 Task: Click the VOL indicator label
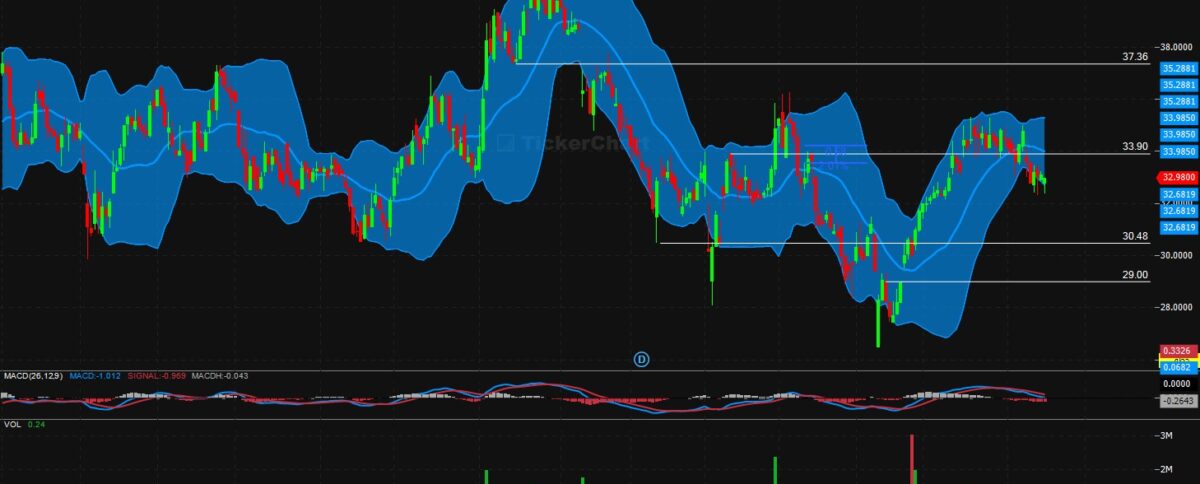pyautogui.click(x=12, y=425)
